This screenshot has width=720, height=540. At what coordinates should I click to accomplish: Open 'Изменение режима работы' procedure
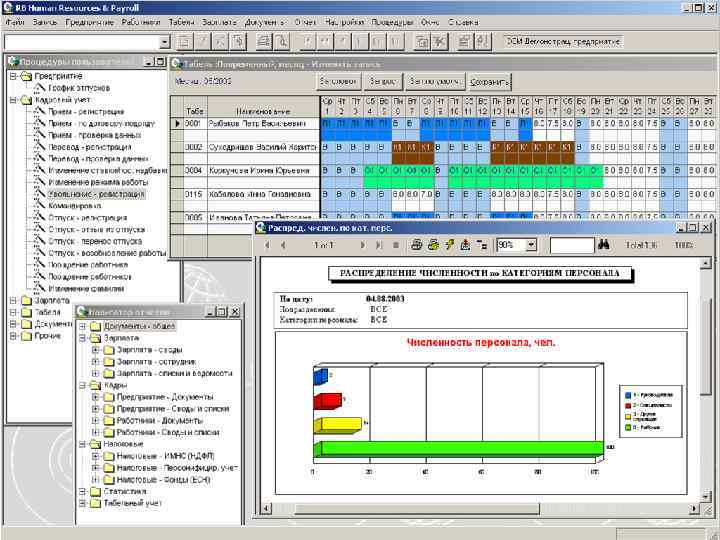[98, 182]
